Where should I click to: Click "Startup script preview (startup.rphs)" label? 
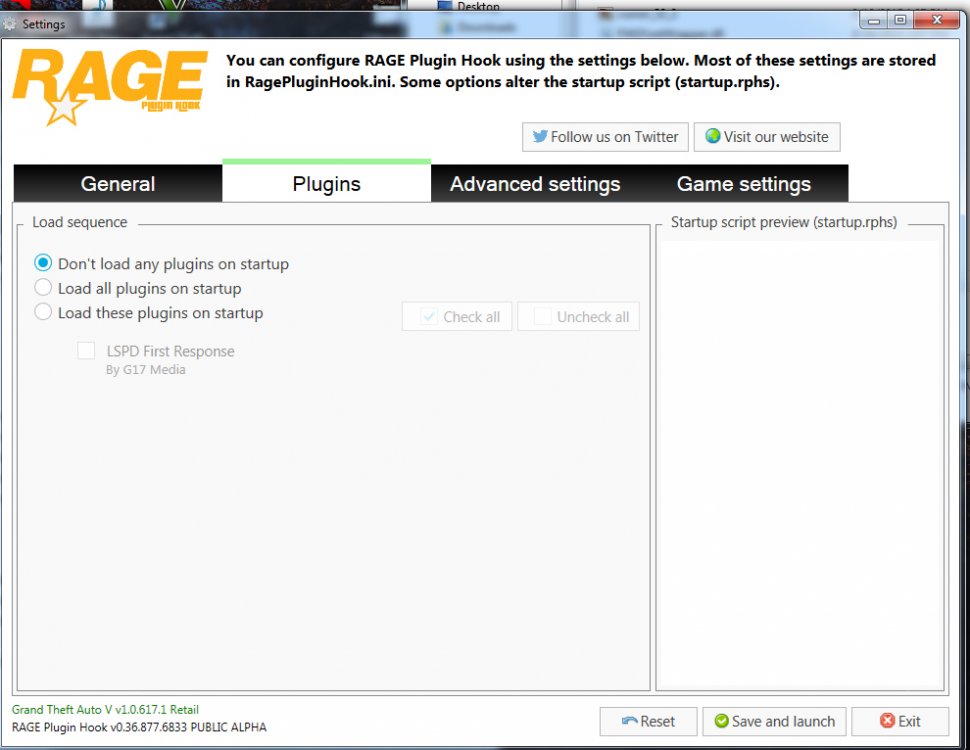[784, 222]
